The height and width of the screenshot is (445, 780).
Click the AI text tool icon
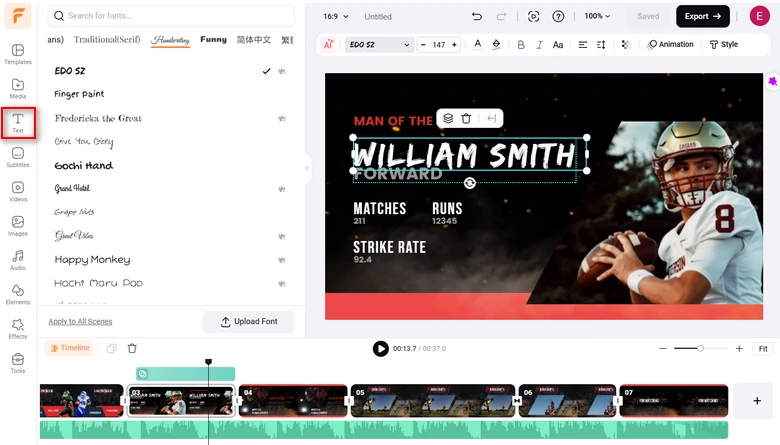coord(328,44)
